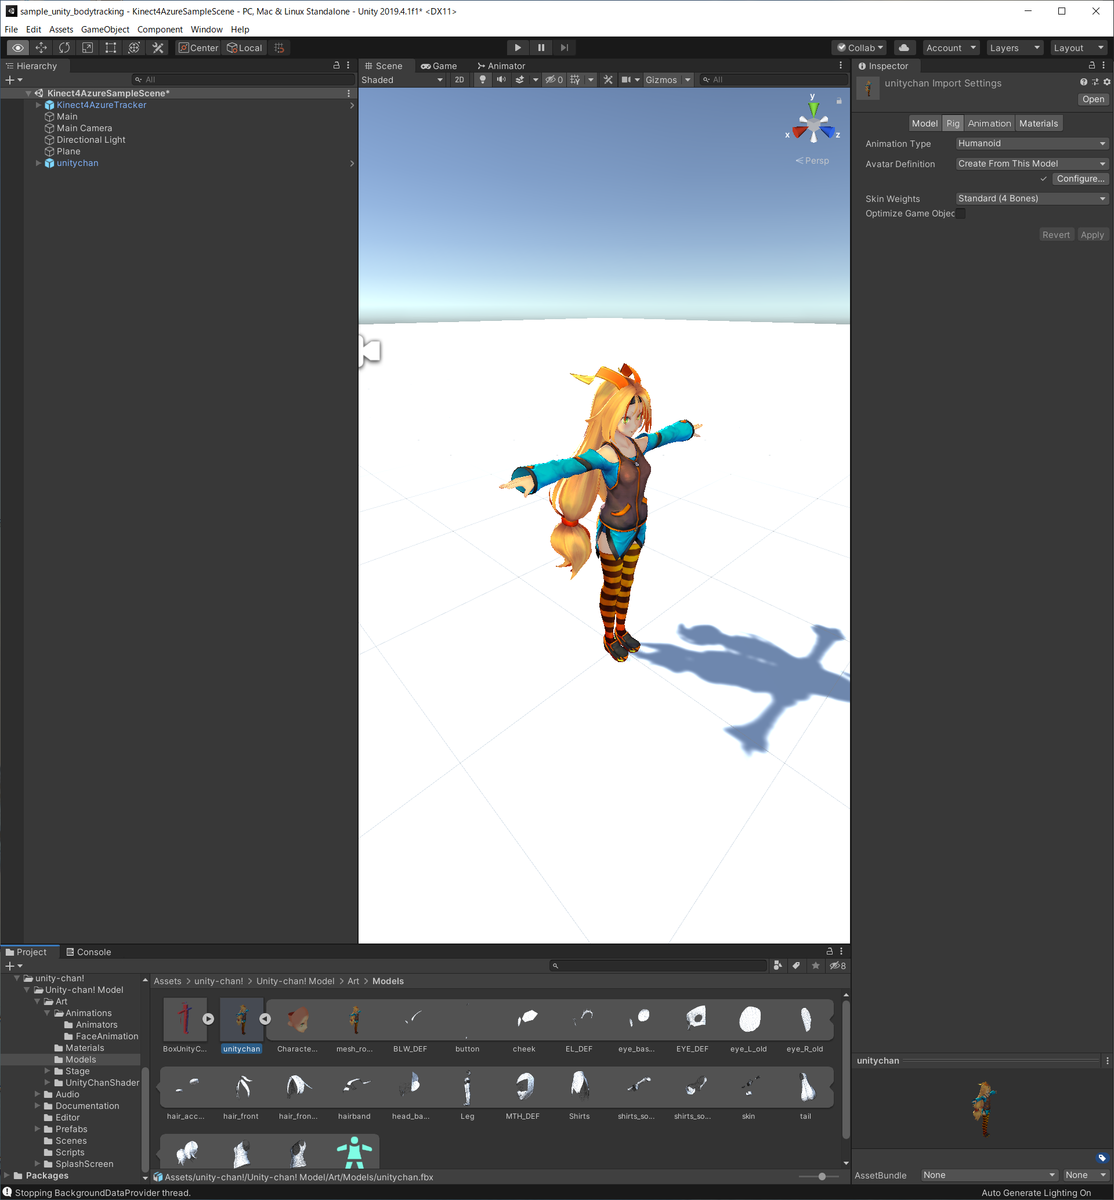Viewport: 1114px width, 1200px height.
Task: Toggle 2D mode in the Scene view
Action: [x=460, y=79]
